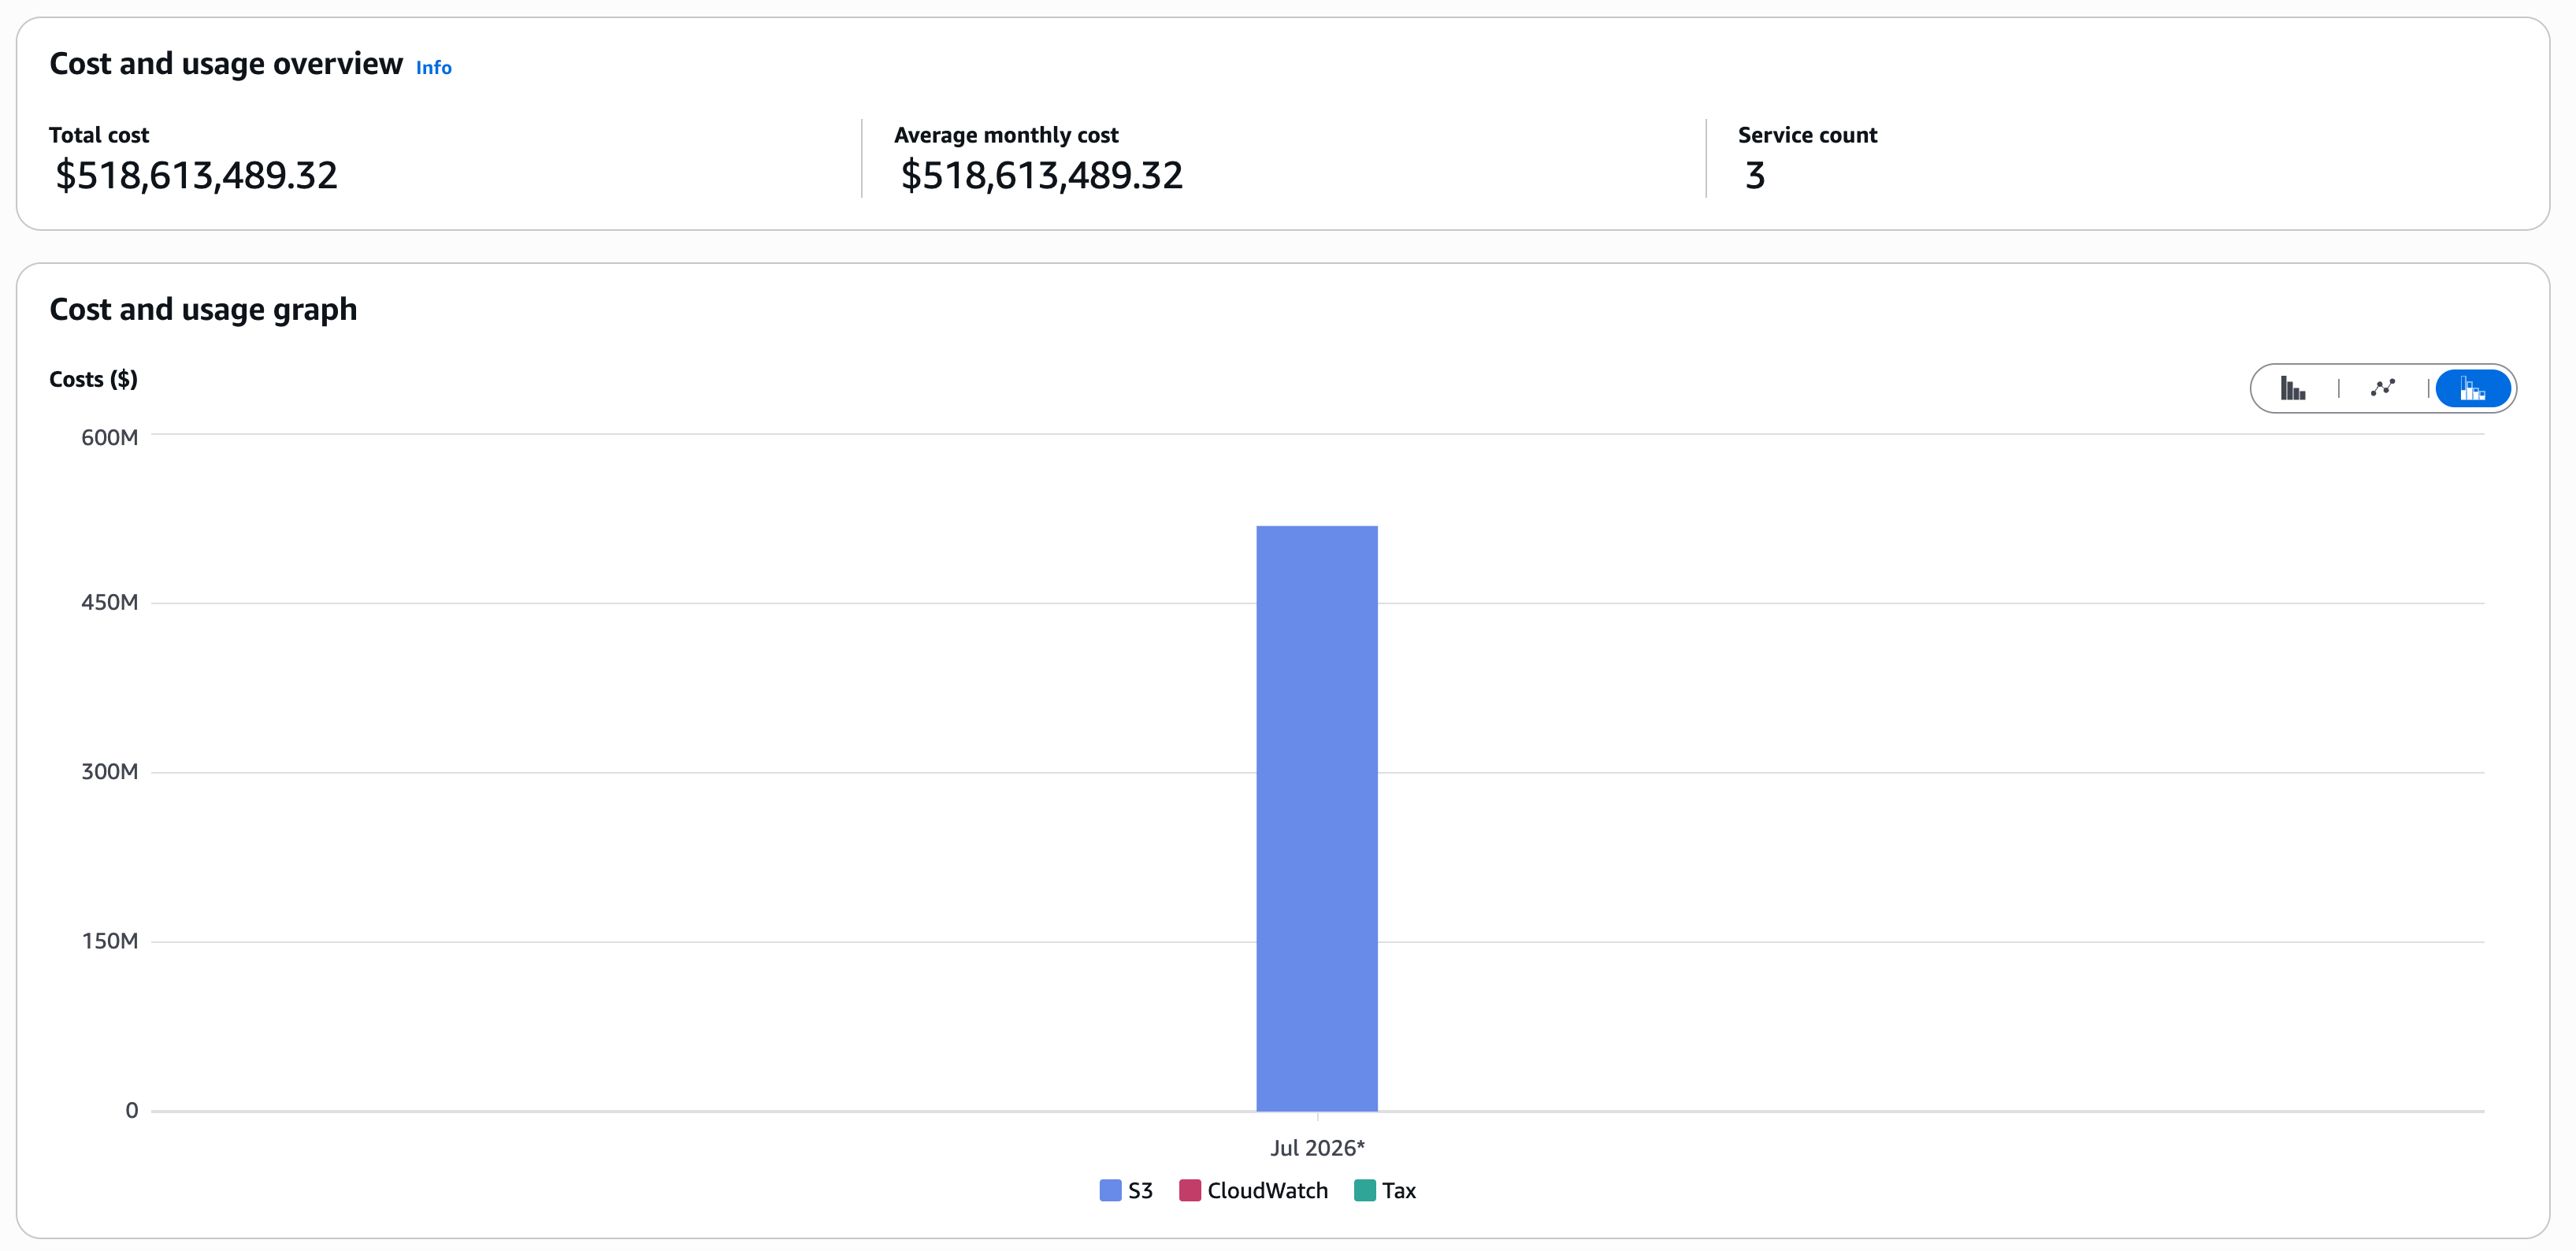Select the Average monthly cost amount

[x=1041, y=176]
